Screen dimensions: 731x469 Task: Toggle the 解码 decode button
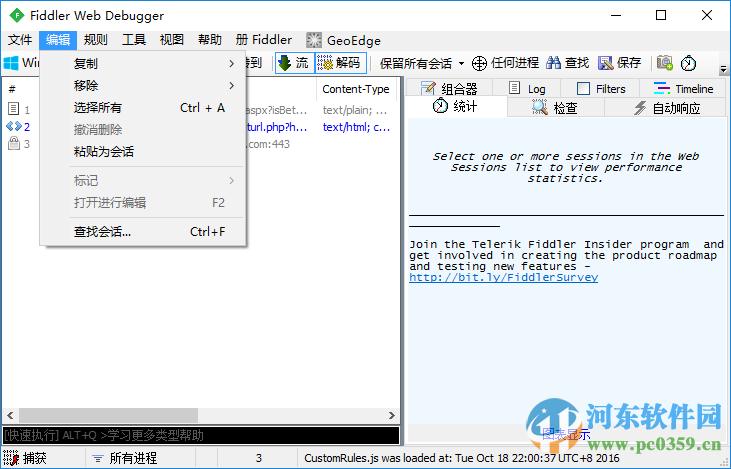pos(340,63)
